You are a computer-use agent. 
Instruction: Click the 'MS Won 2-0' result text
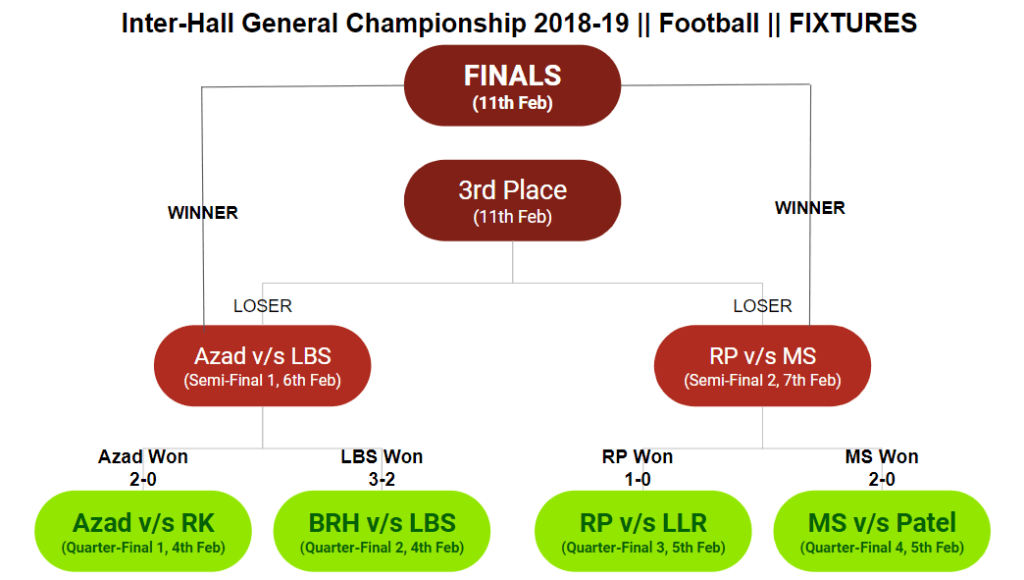[x=882, y=468]
